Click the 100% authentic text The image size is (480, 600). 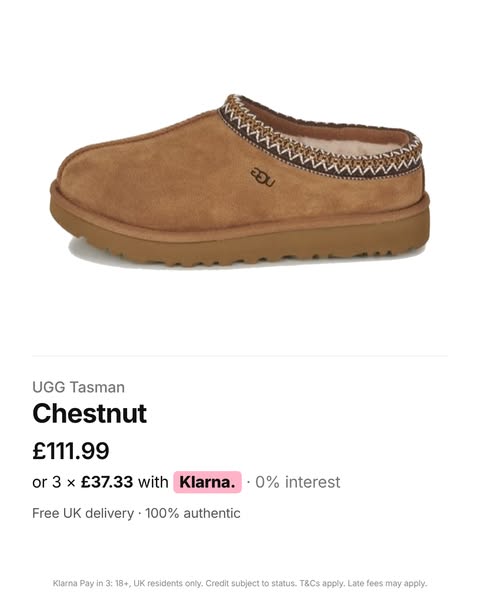(x=193, y=513)
